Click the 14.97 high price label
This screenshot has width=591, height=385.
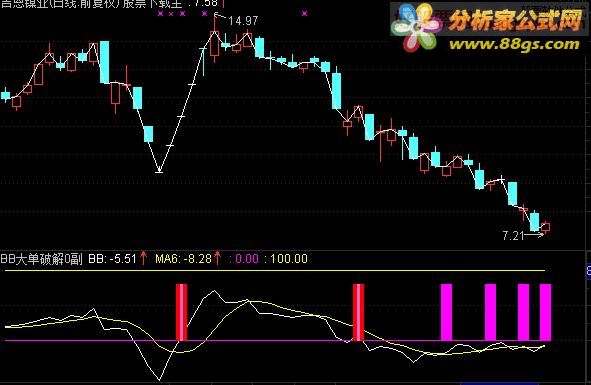[x=243, y=20]
